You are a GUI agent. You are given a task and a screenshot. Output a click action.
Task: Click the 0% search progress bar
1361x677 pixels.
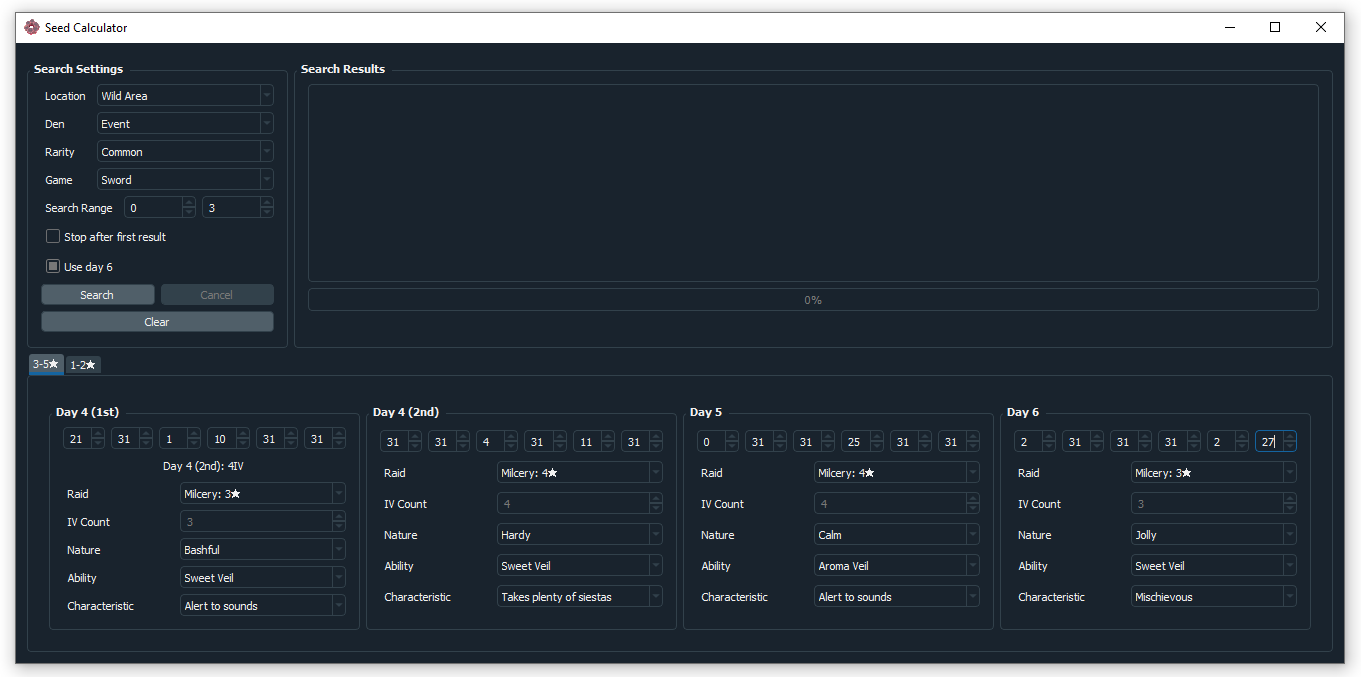(x=812, y=300)
